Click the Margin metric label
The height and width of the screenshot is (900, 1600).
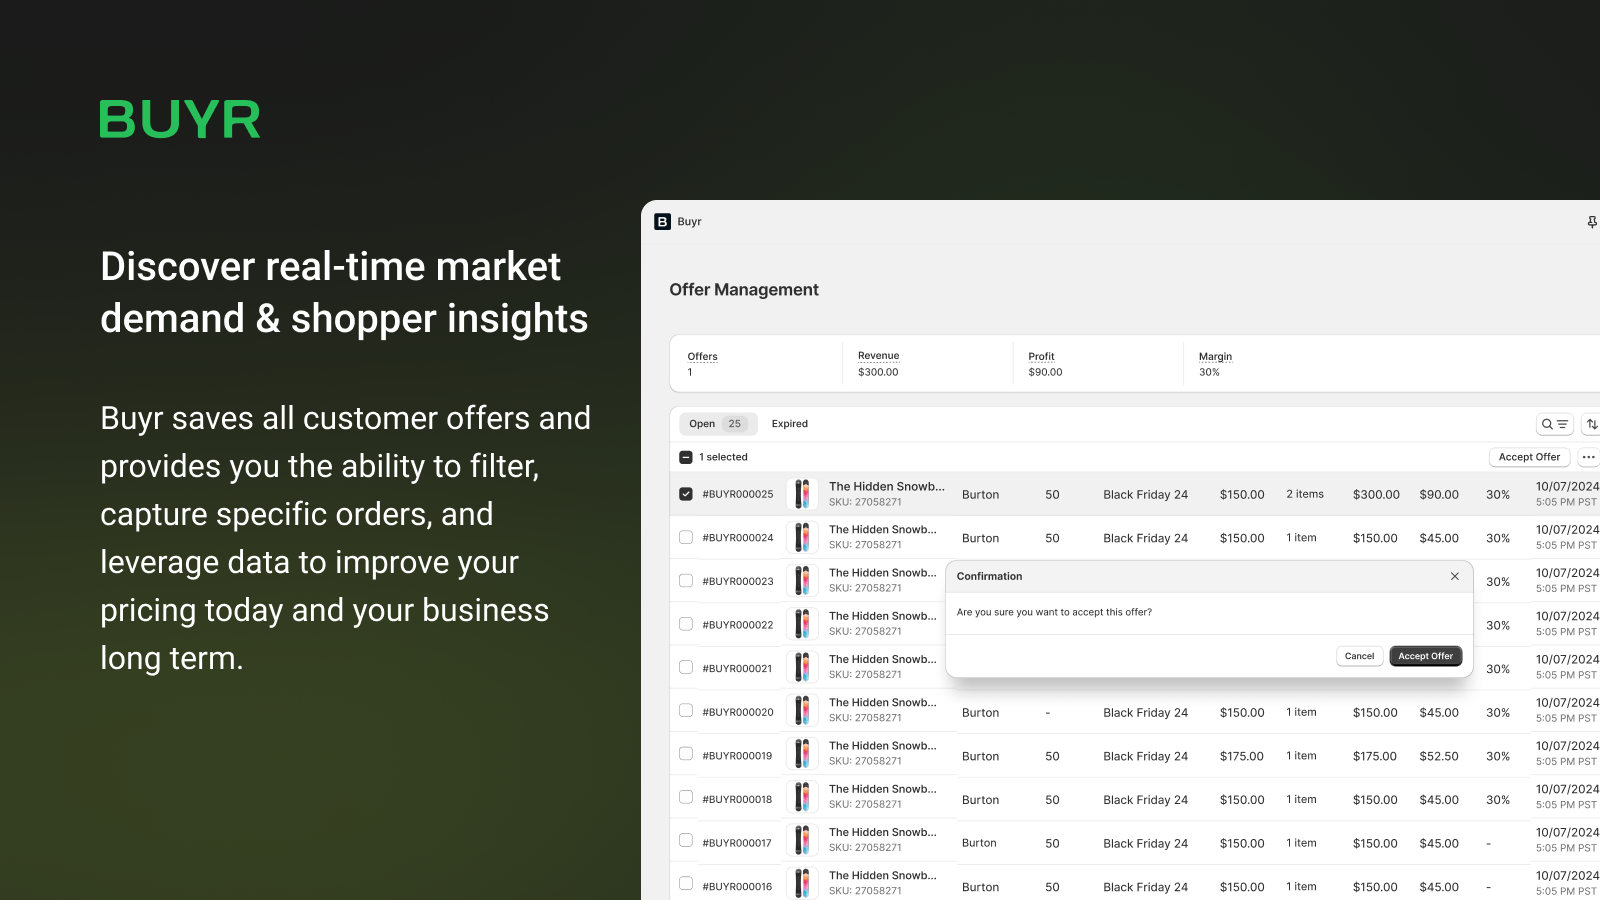1215,356
